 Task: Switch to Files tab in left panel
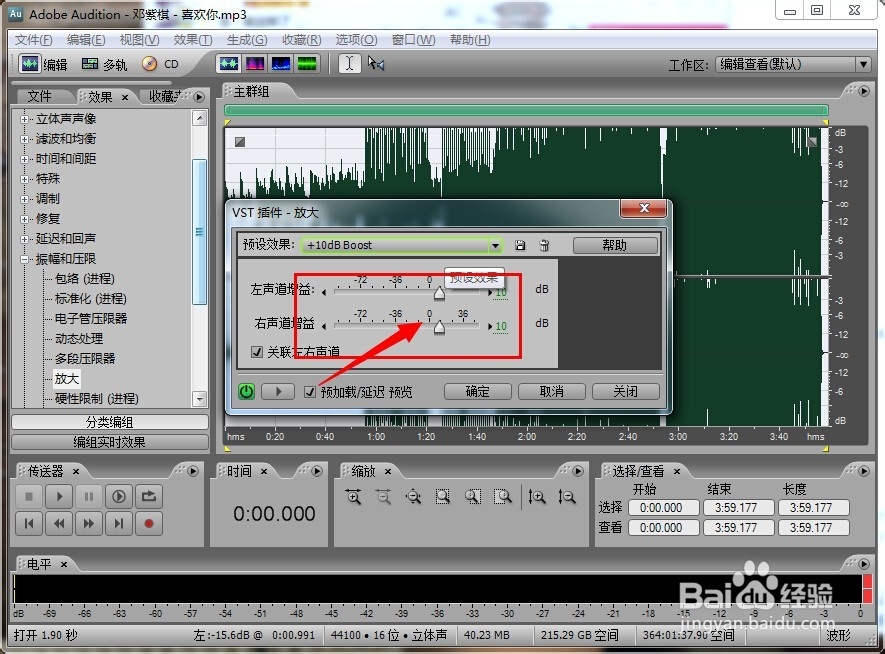pos(40,96)
